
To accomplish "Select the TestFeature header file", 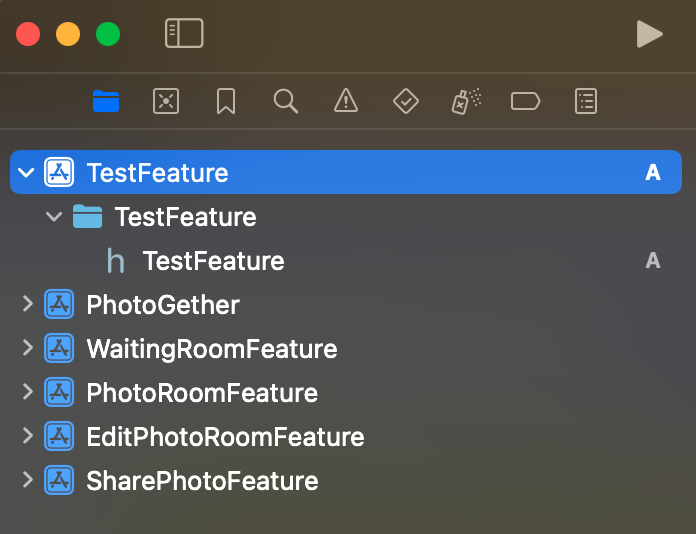I will tap(213, 261).
